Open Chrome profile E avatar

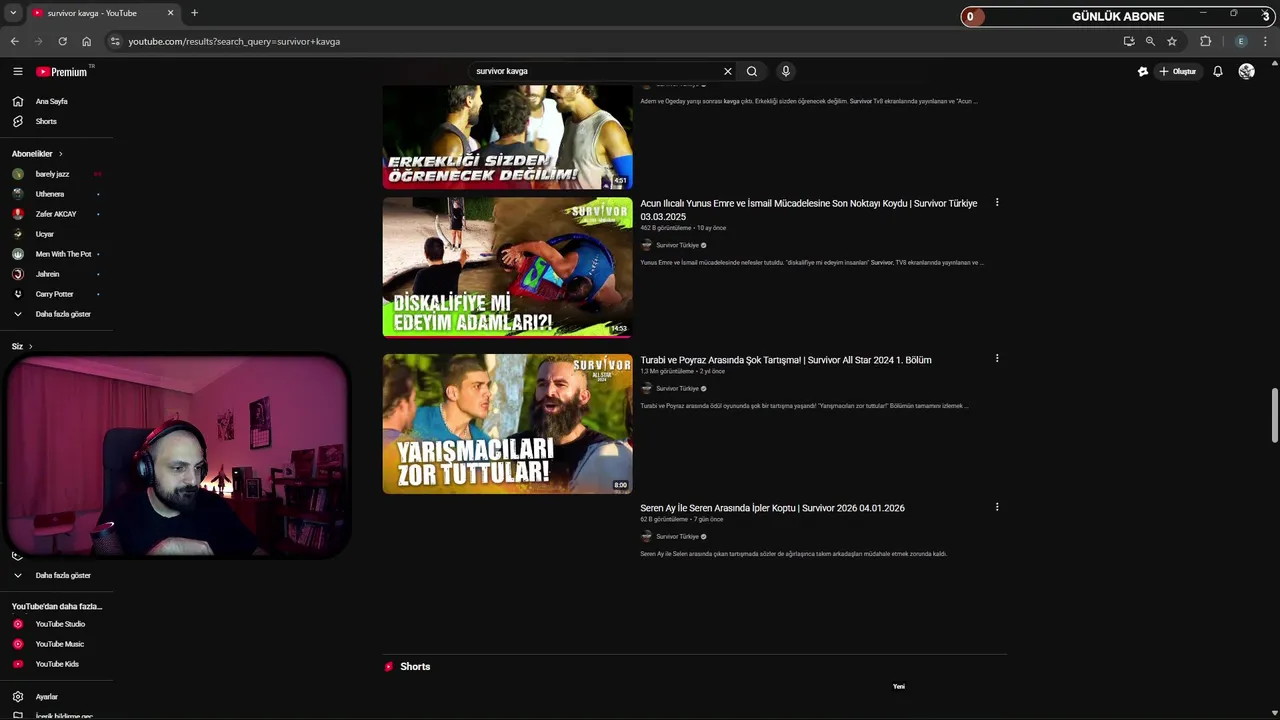tap(1241, 41)
